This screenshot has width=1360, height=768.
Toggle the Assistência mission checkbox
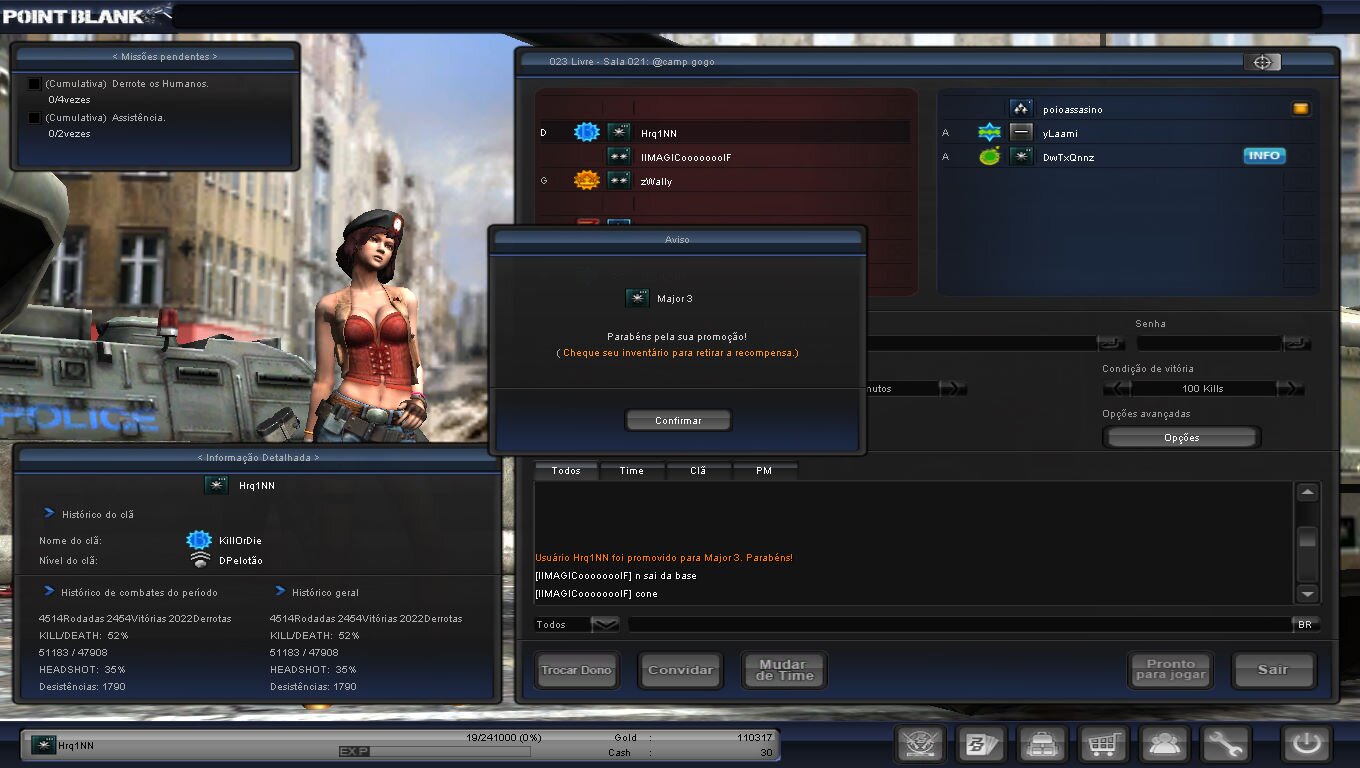click(x=35, y=118)
